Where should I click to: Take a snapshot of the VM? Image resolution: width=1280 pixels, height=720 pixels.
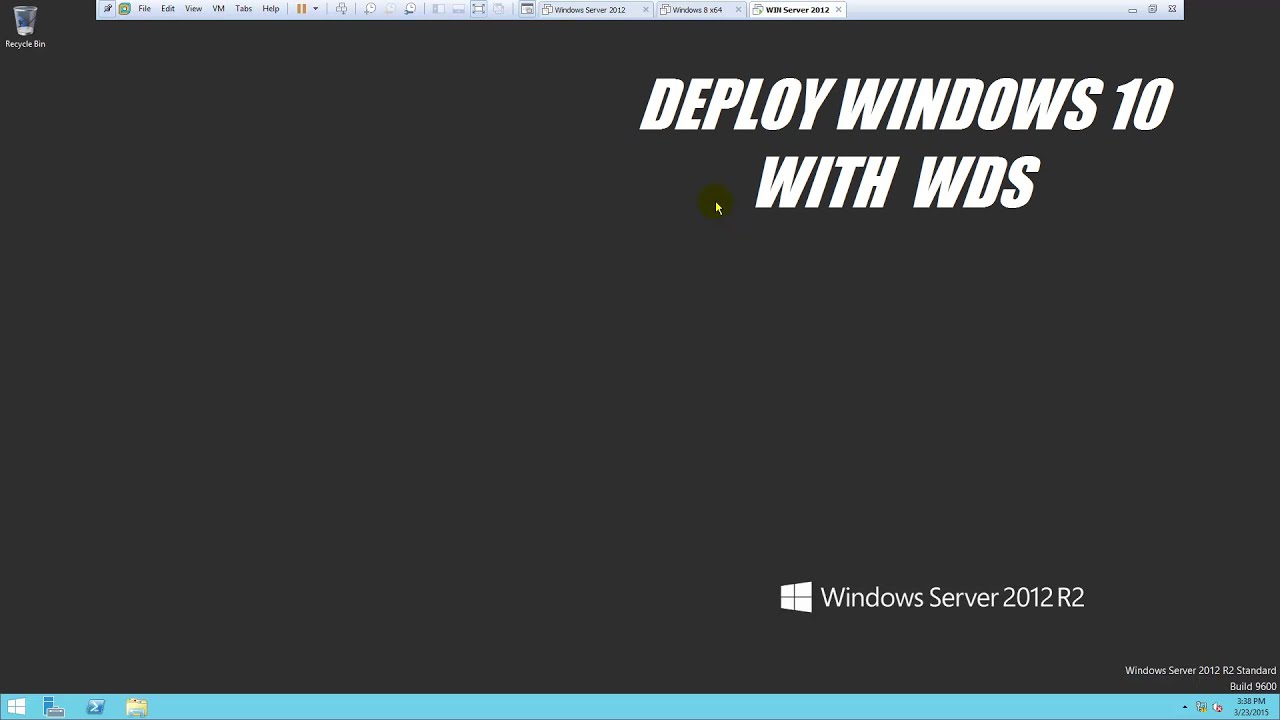pos(370,9)
